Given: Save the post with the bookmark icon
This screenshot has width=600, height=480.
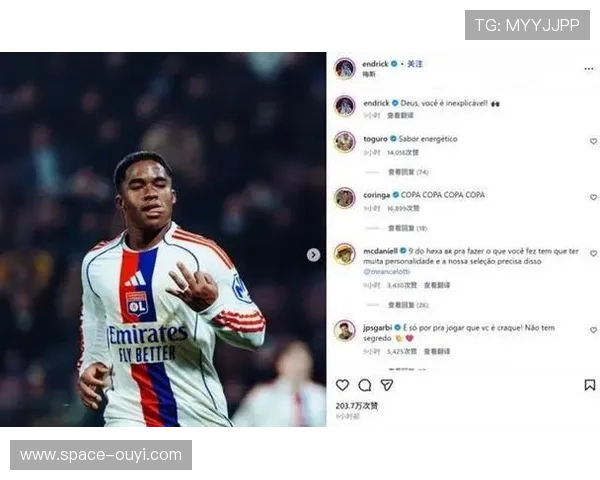Looking at the screenshot, I should pos(589,385).
